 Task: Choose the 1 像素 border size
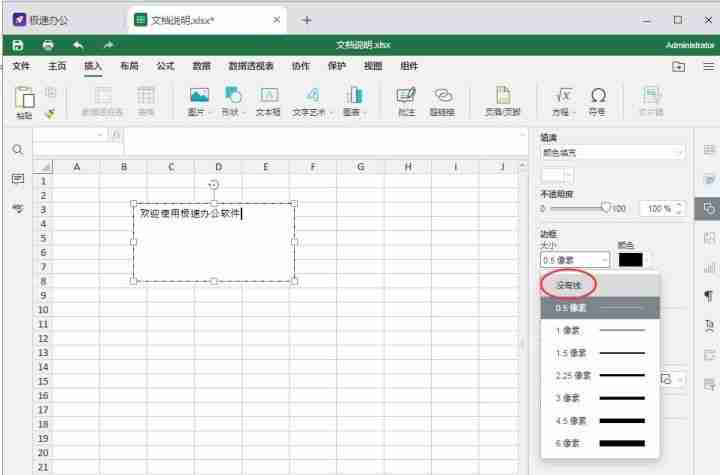(600, 330)
